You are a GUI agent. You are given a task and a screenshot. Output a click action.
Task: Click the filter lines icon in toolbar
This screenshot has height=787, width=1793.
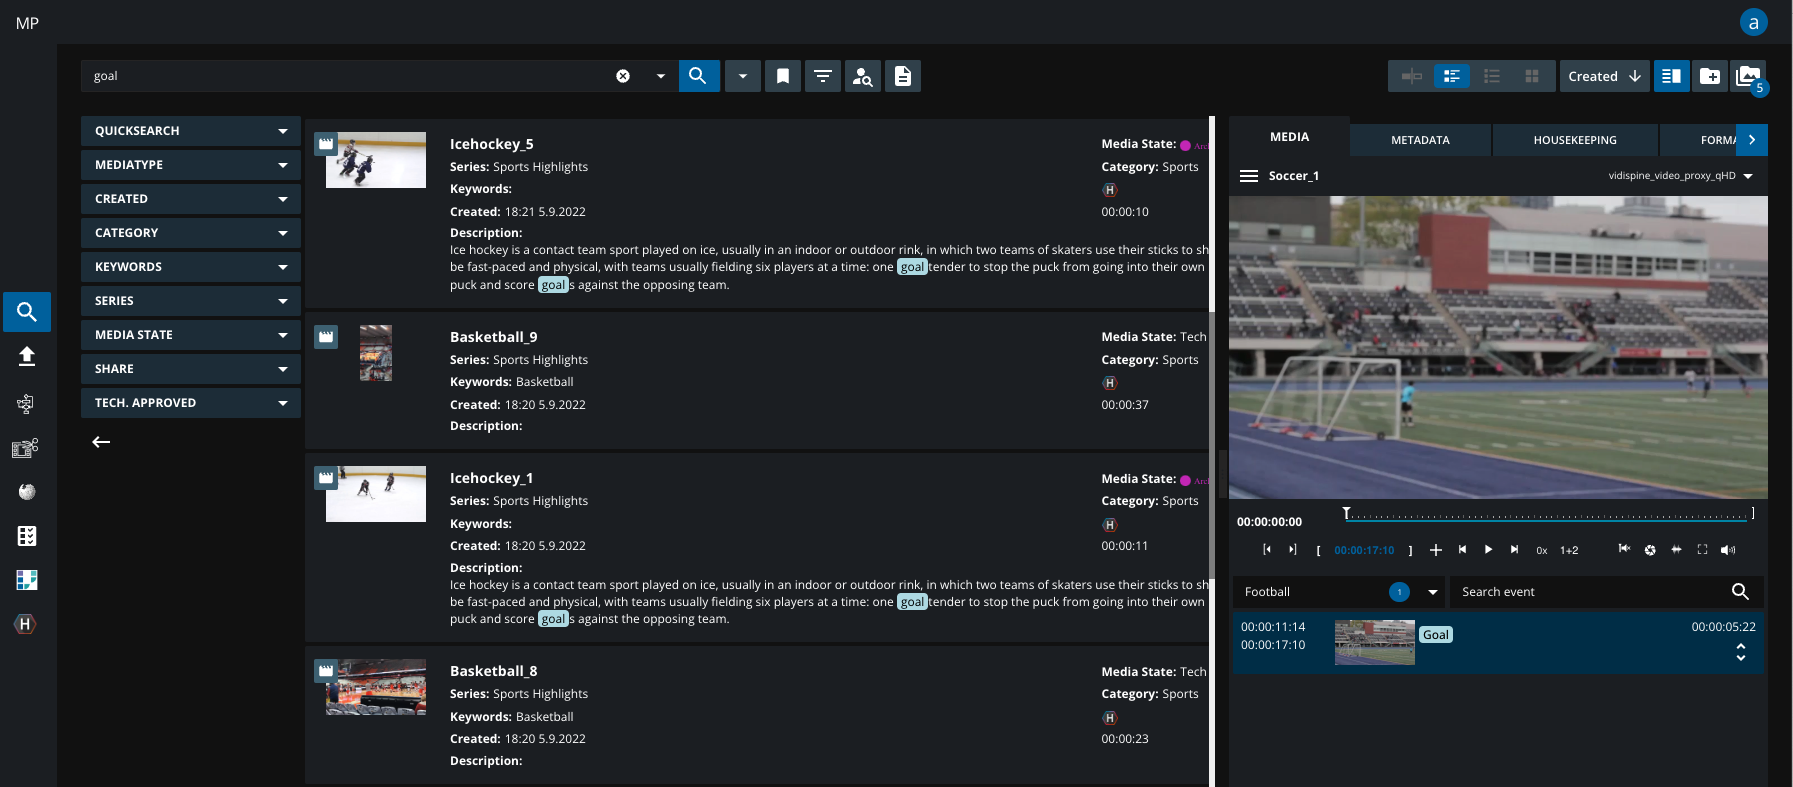[823, 76]
